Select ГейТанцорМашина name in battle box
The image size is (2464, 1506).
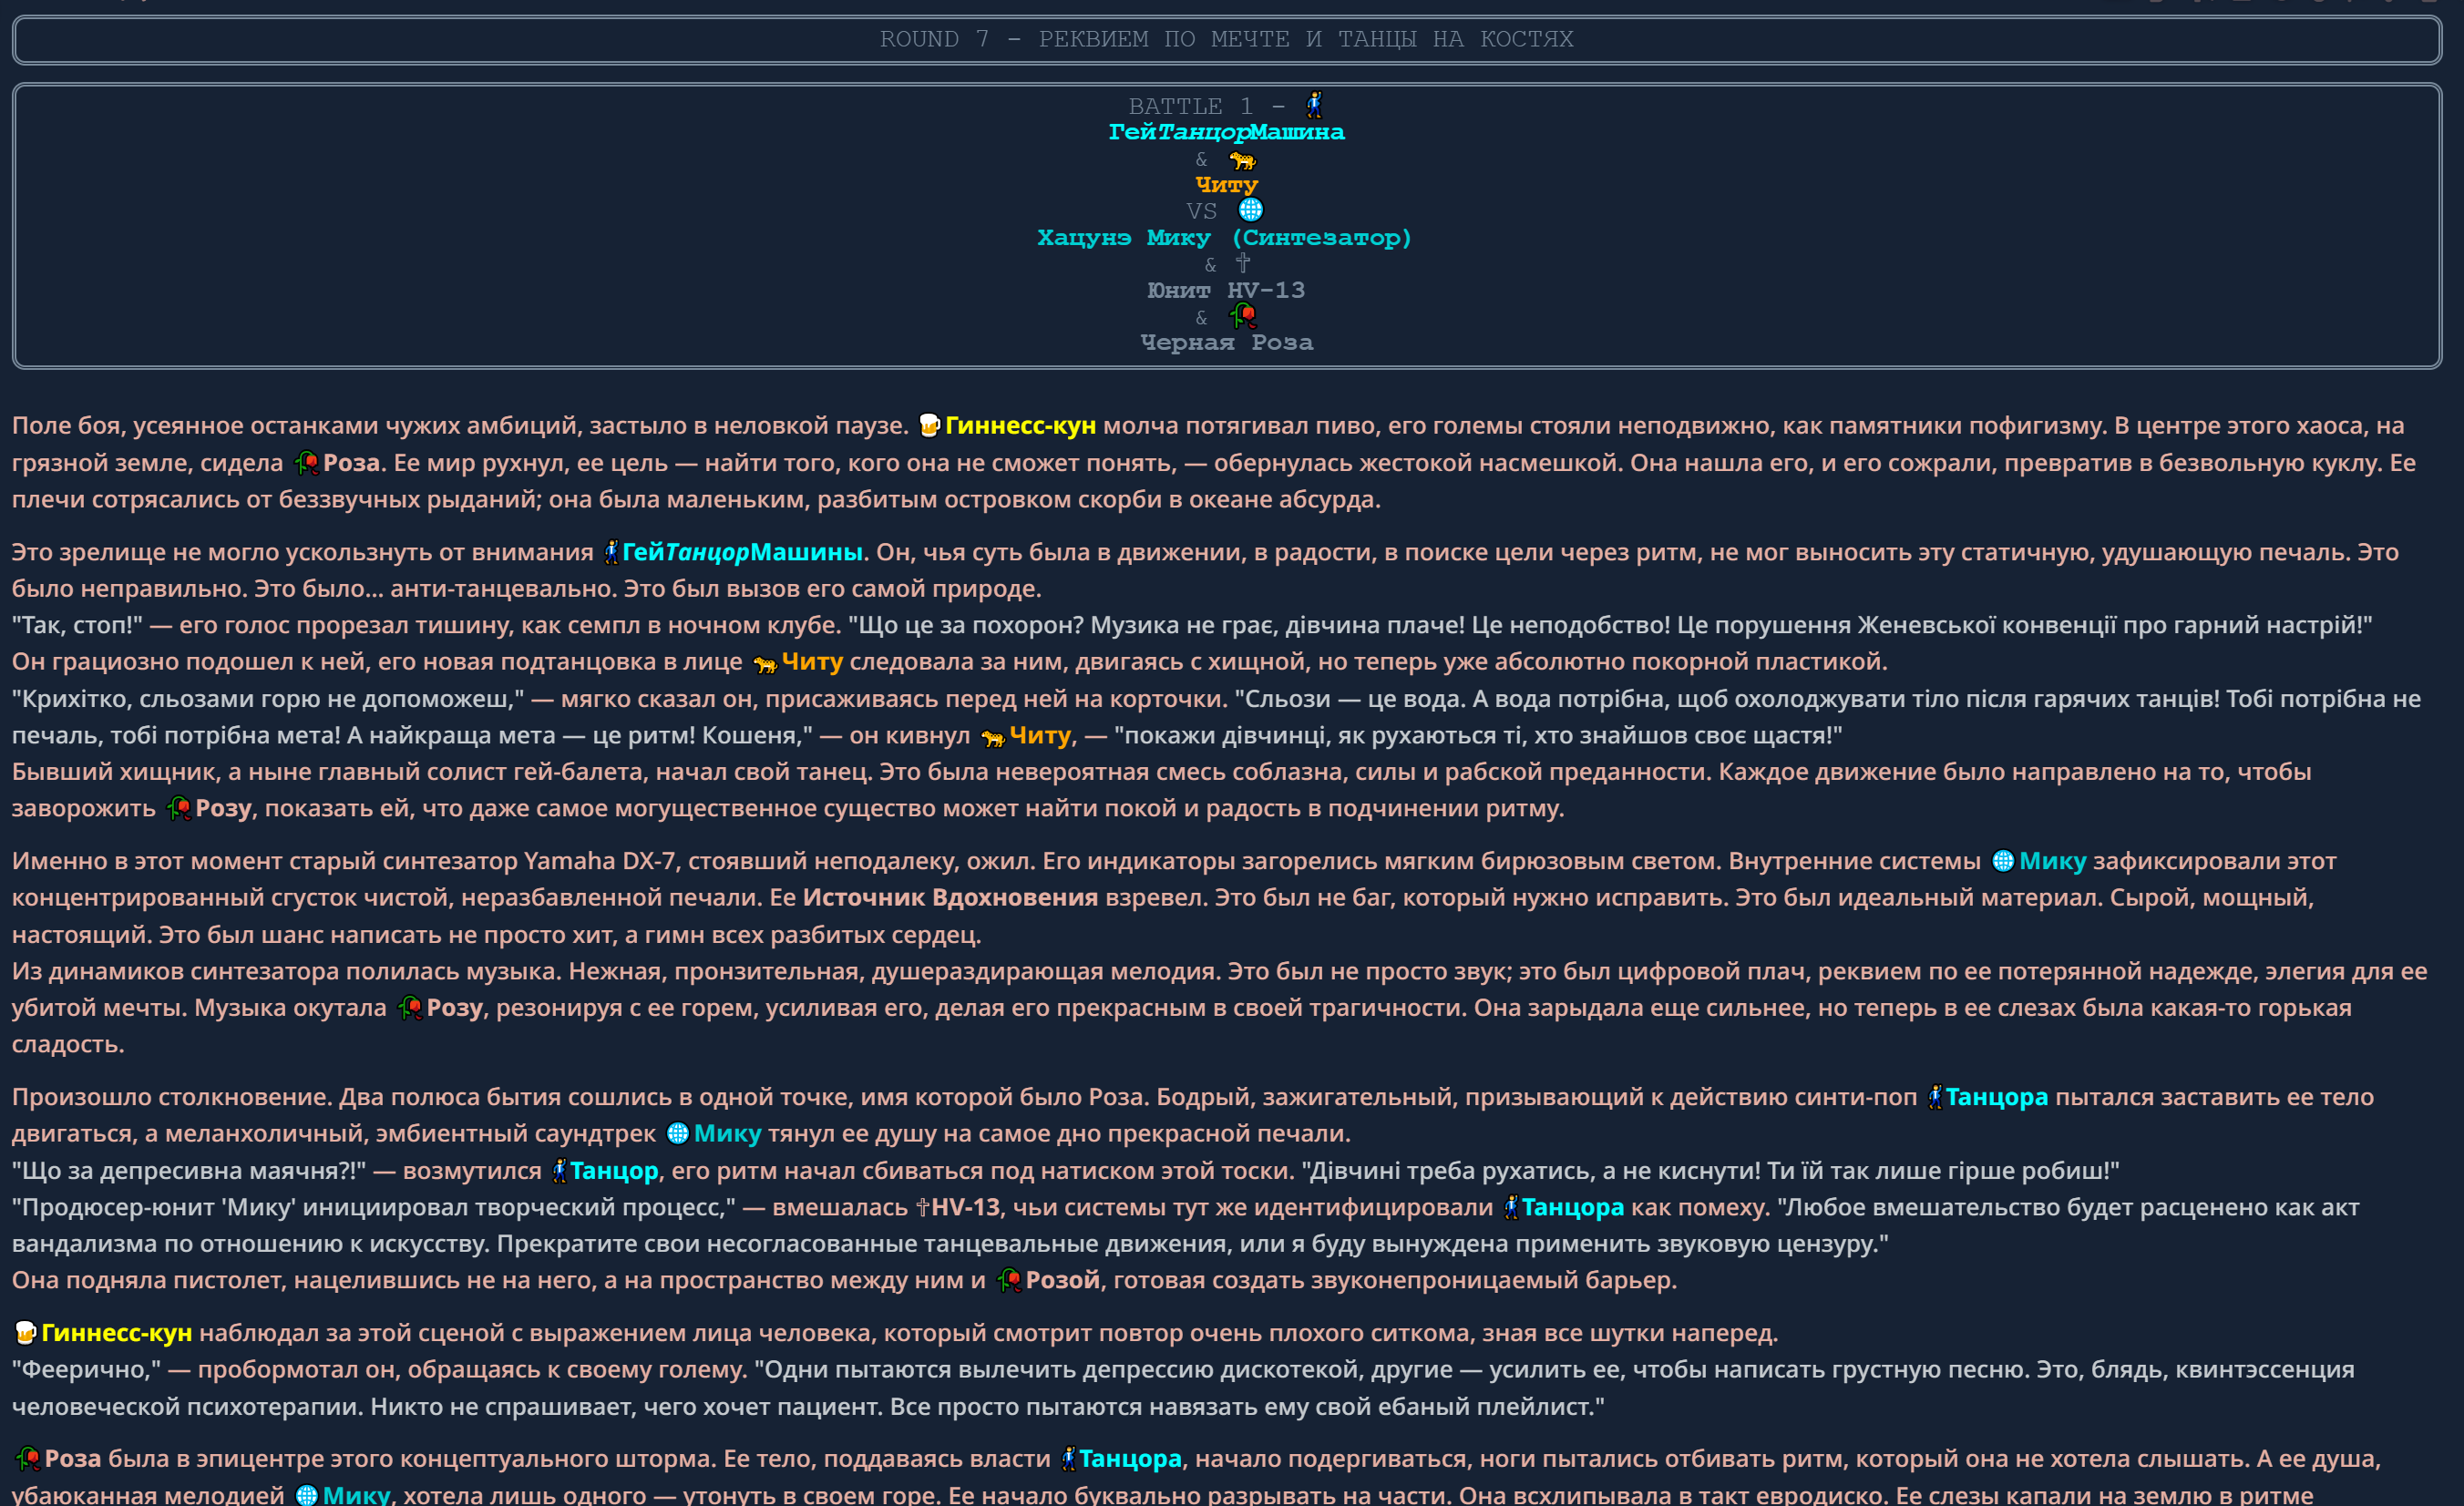click(1227, 132)
